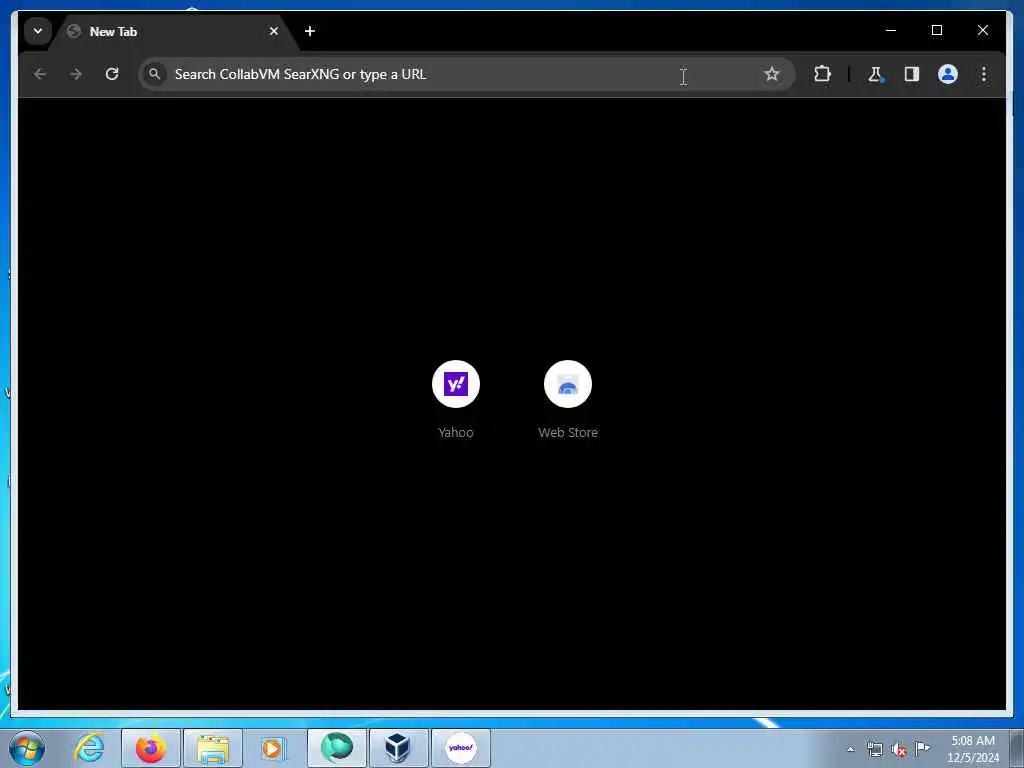The height and width of the screenshot is (768, 1024).
Task: Open the Action Center flag icon
Action: click(923, 748)
